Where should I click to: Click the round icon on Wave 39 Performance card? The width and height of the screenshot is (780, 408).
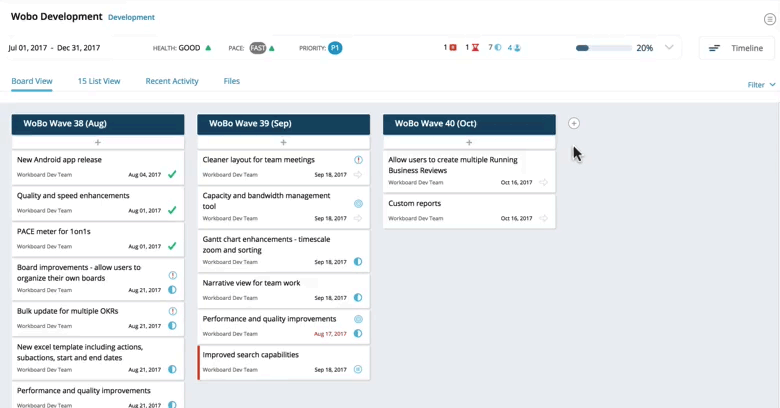(x=358, y=319)
